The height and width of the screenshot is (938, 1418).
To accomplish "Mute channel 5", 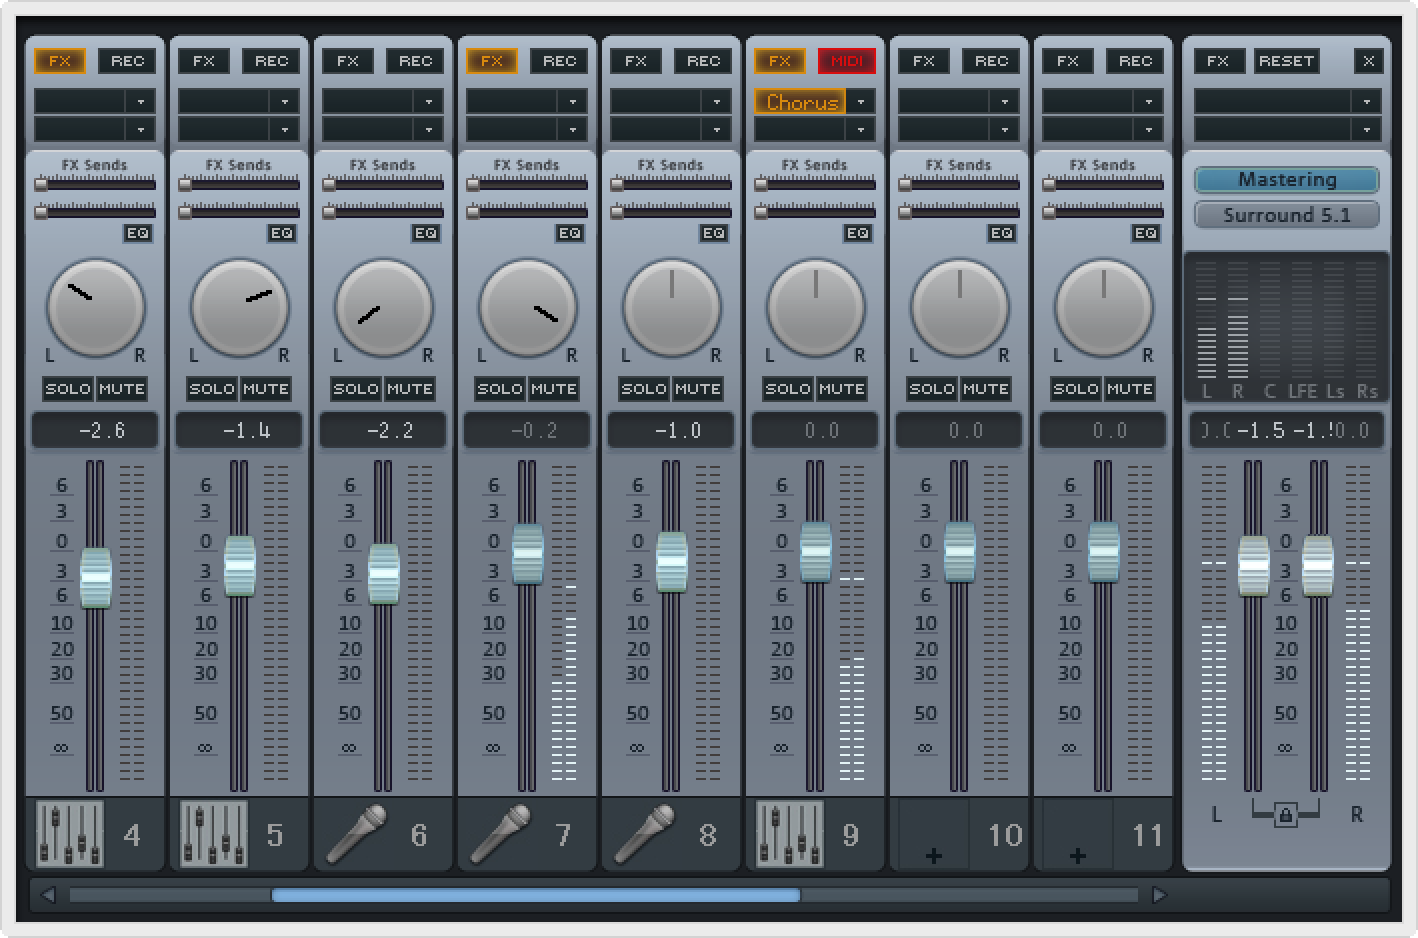I will click(266, 389).
